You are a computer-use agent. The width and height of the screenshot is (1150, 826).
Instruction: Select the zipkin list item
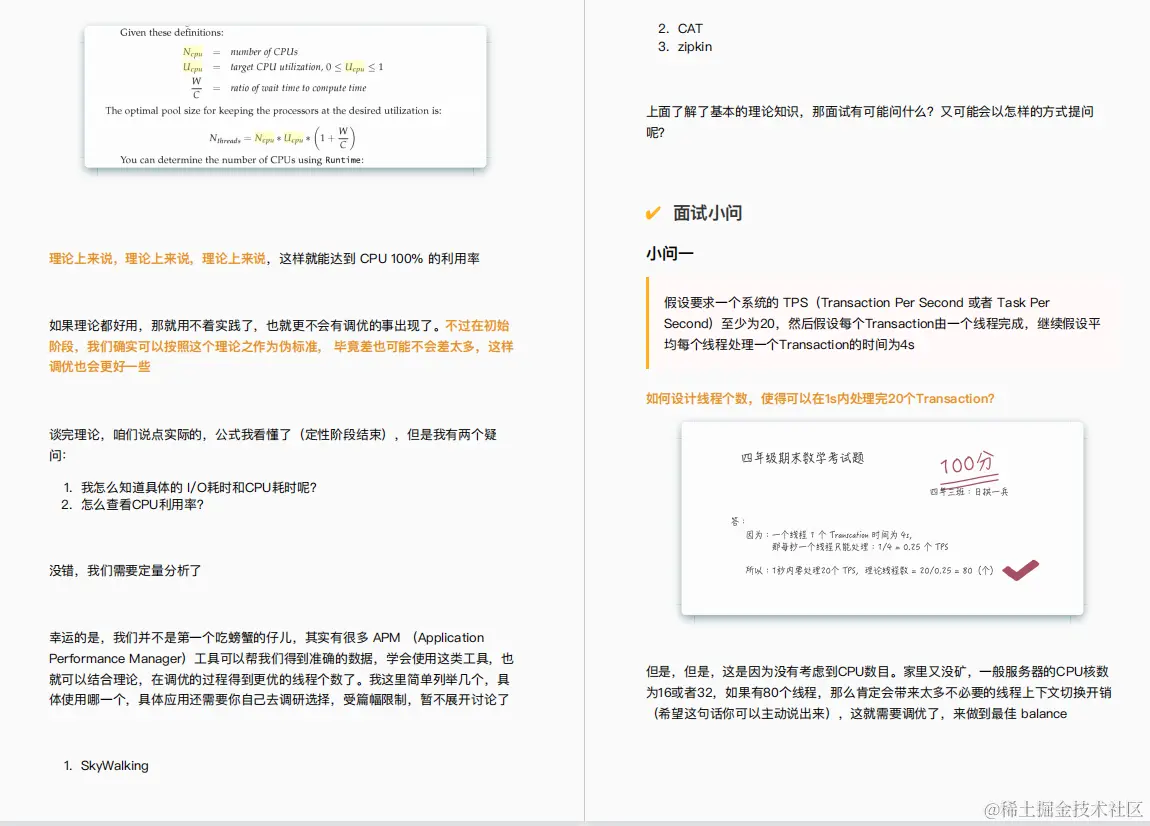[x=693, y=46]
